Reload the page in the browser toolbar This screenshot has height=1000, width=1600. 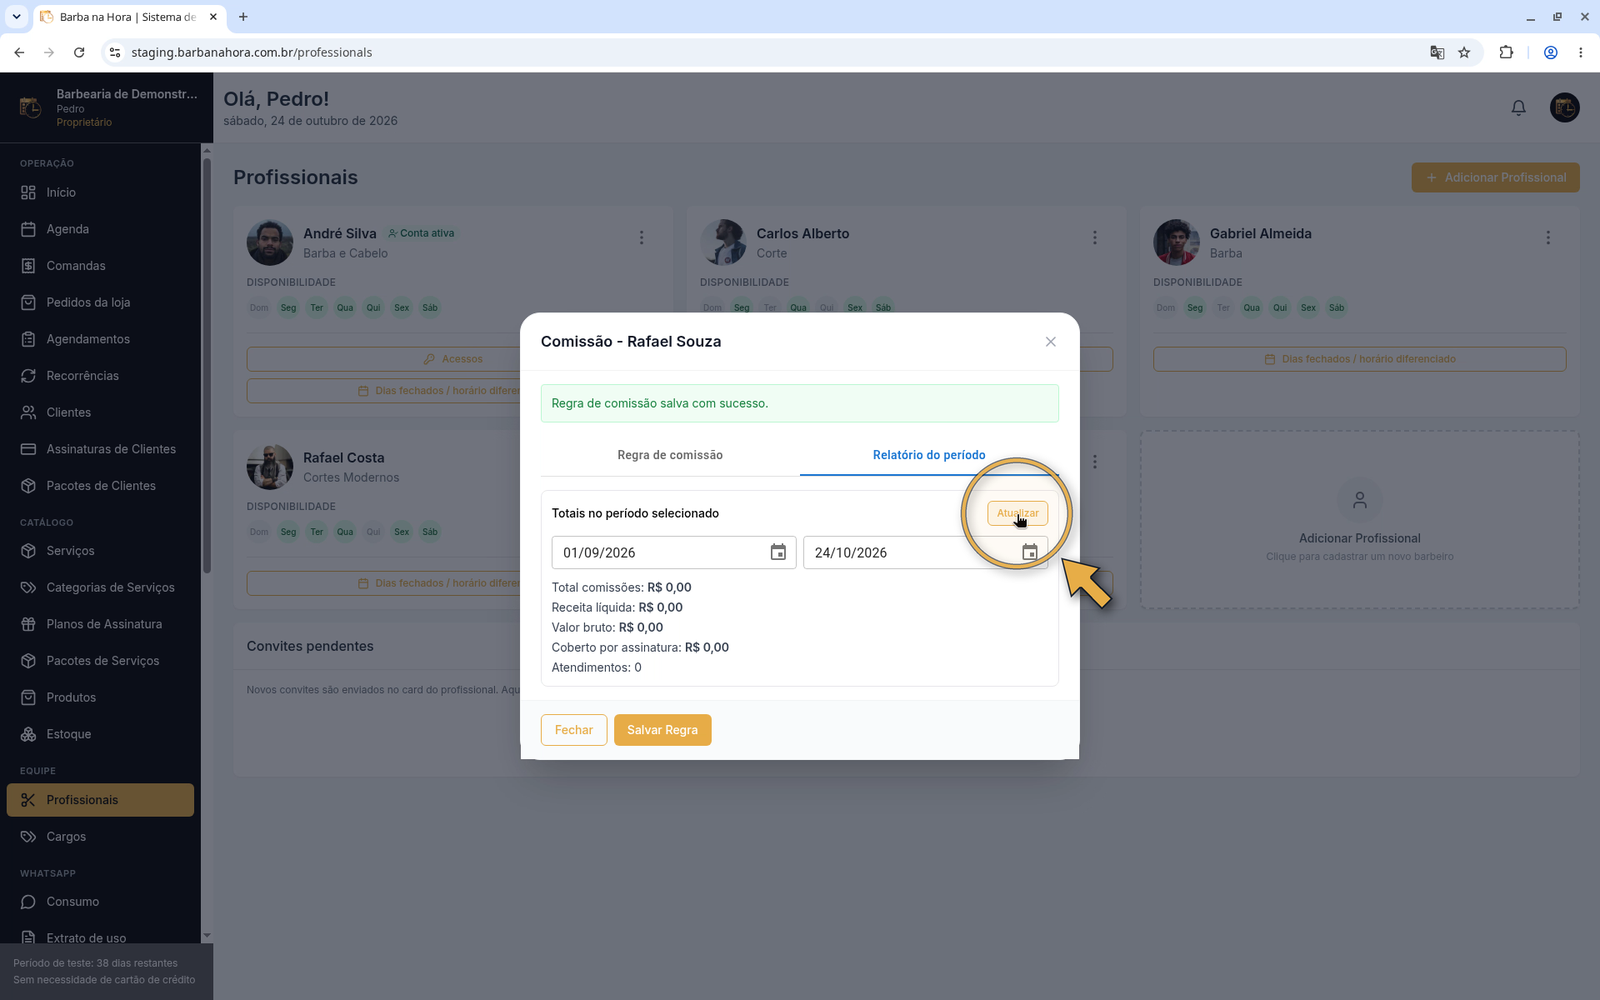point(79,52)
